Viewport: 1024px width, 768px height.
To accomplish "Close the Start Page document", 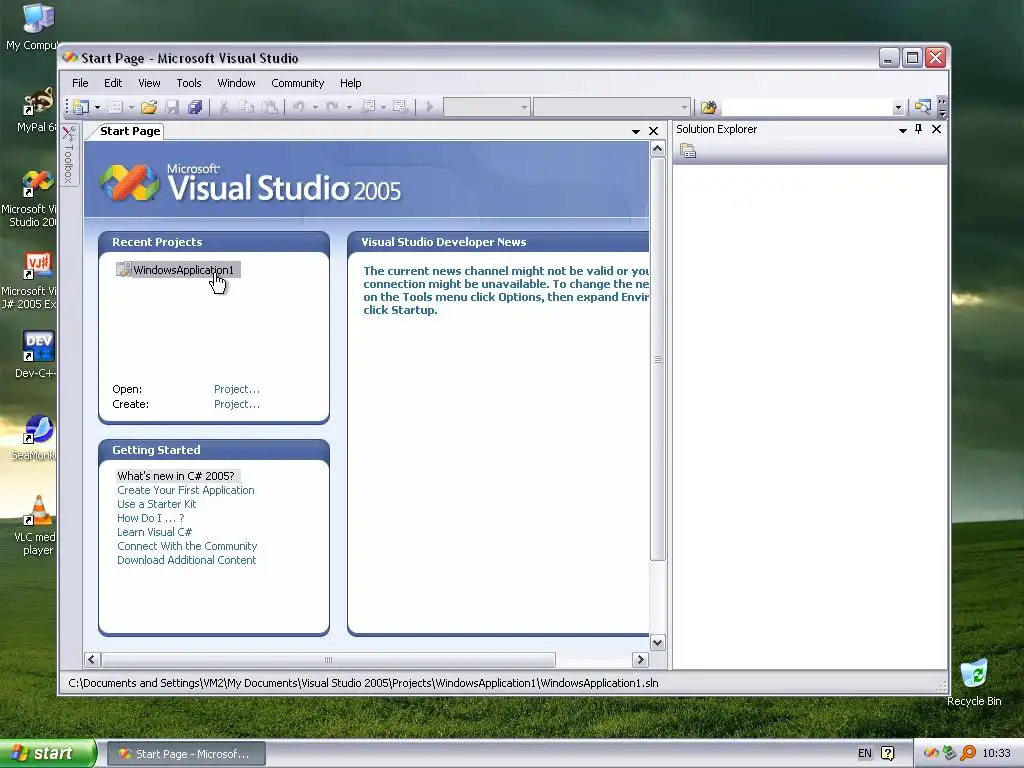I will click(653, 131).
